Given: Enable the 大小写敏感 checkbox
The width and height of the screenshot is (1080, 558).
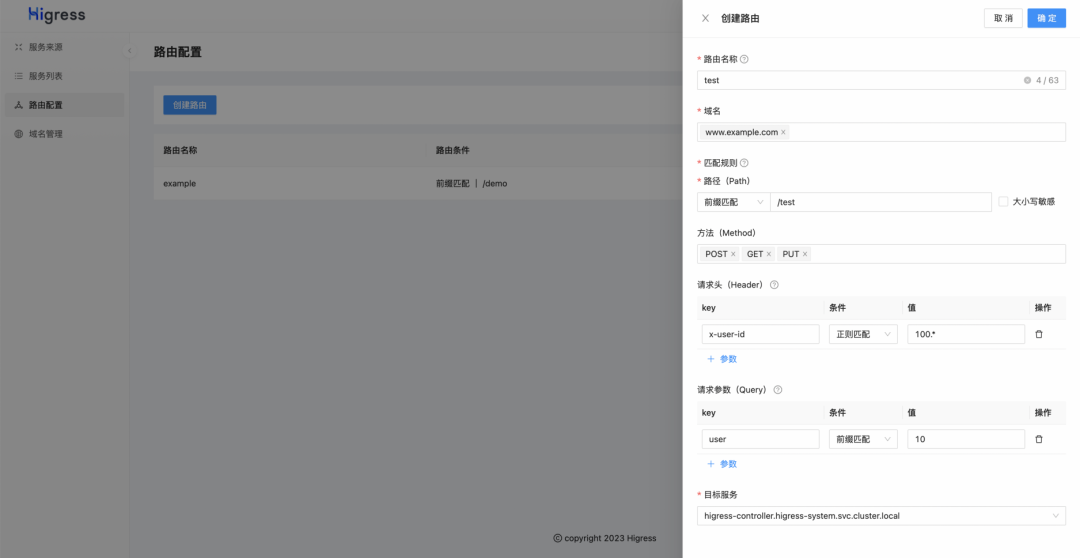Looking at the screenshot, I should click(1003, 202).
